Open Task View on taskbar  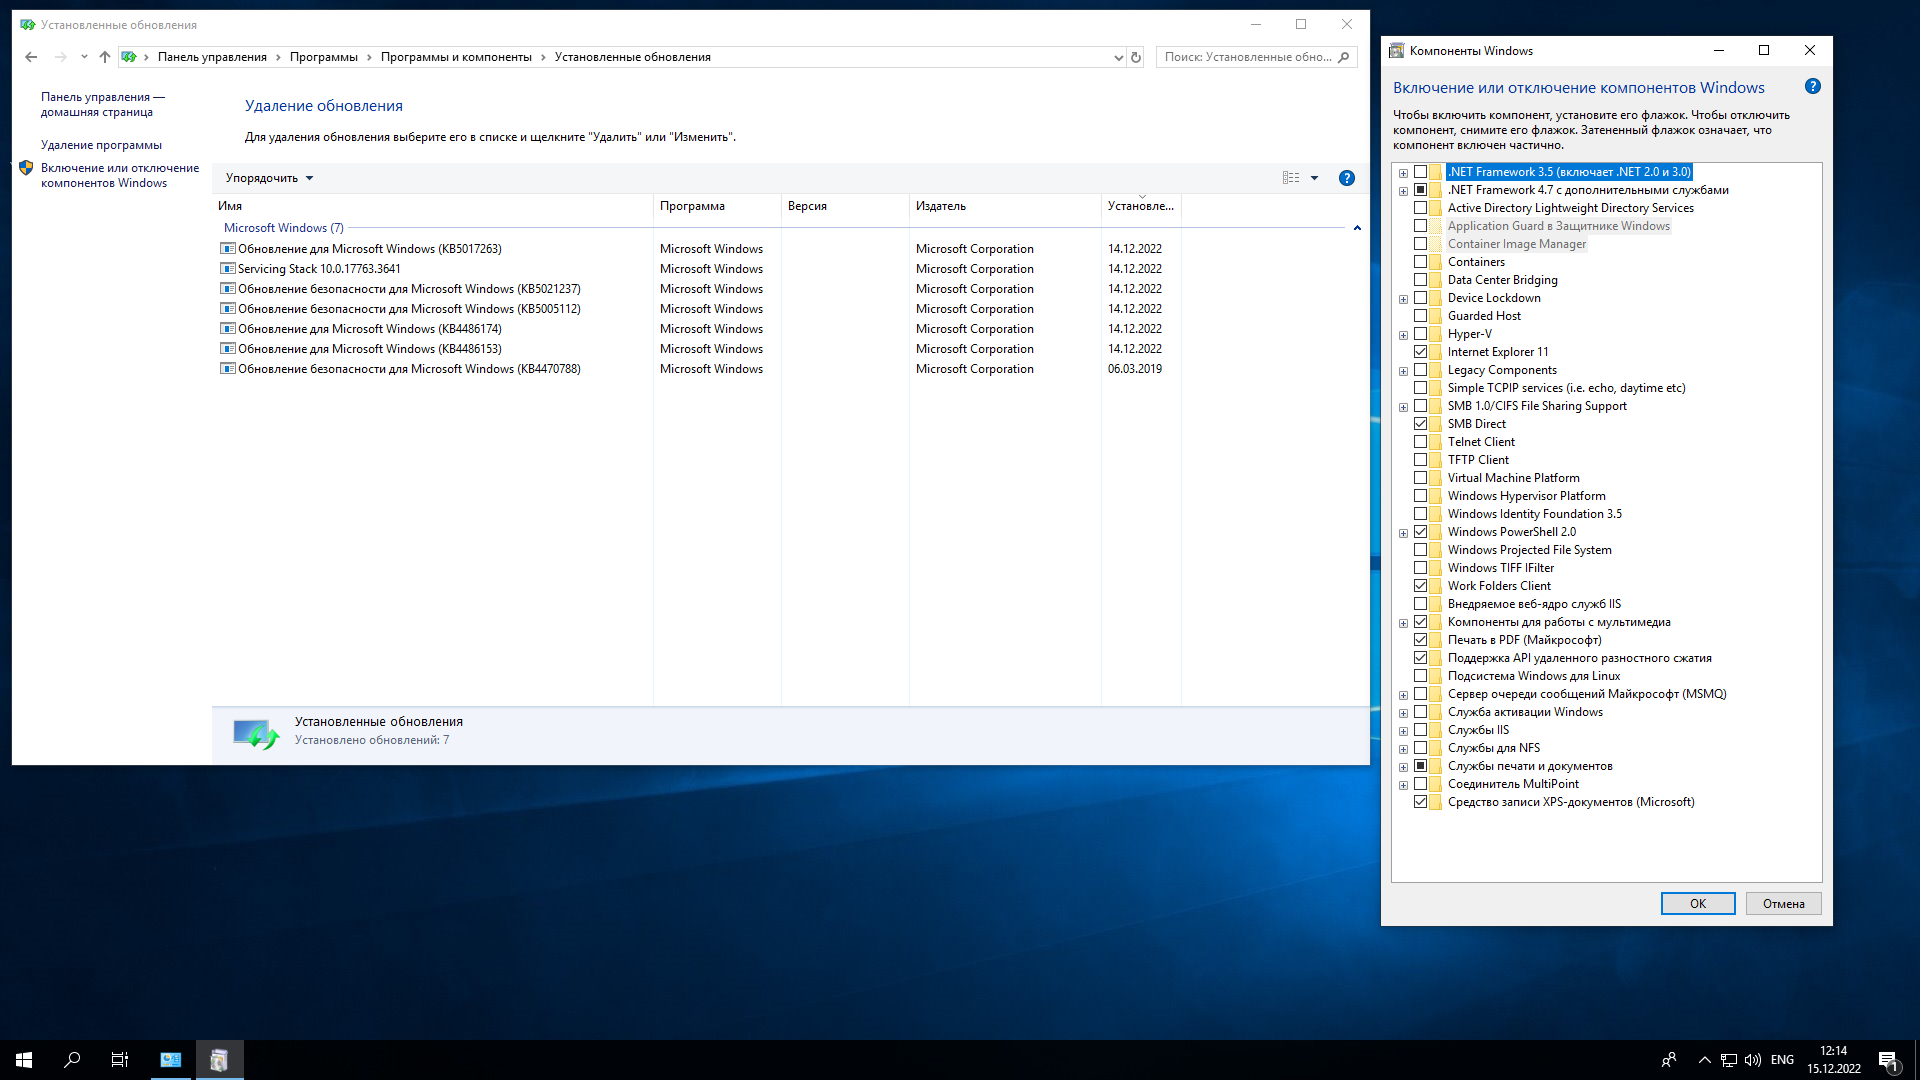[x=120, y=1060]
